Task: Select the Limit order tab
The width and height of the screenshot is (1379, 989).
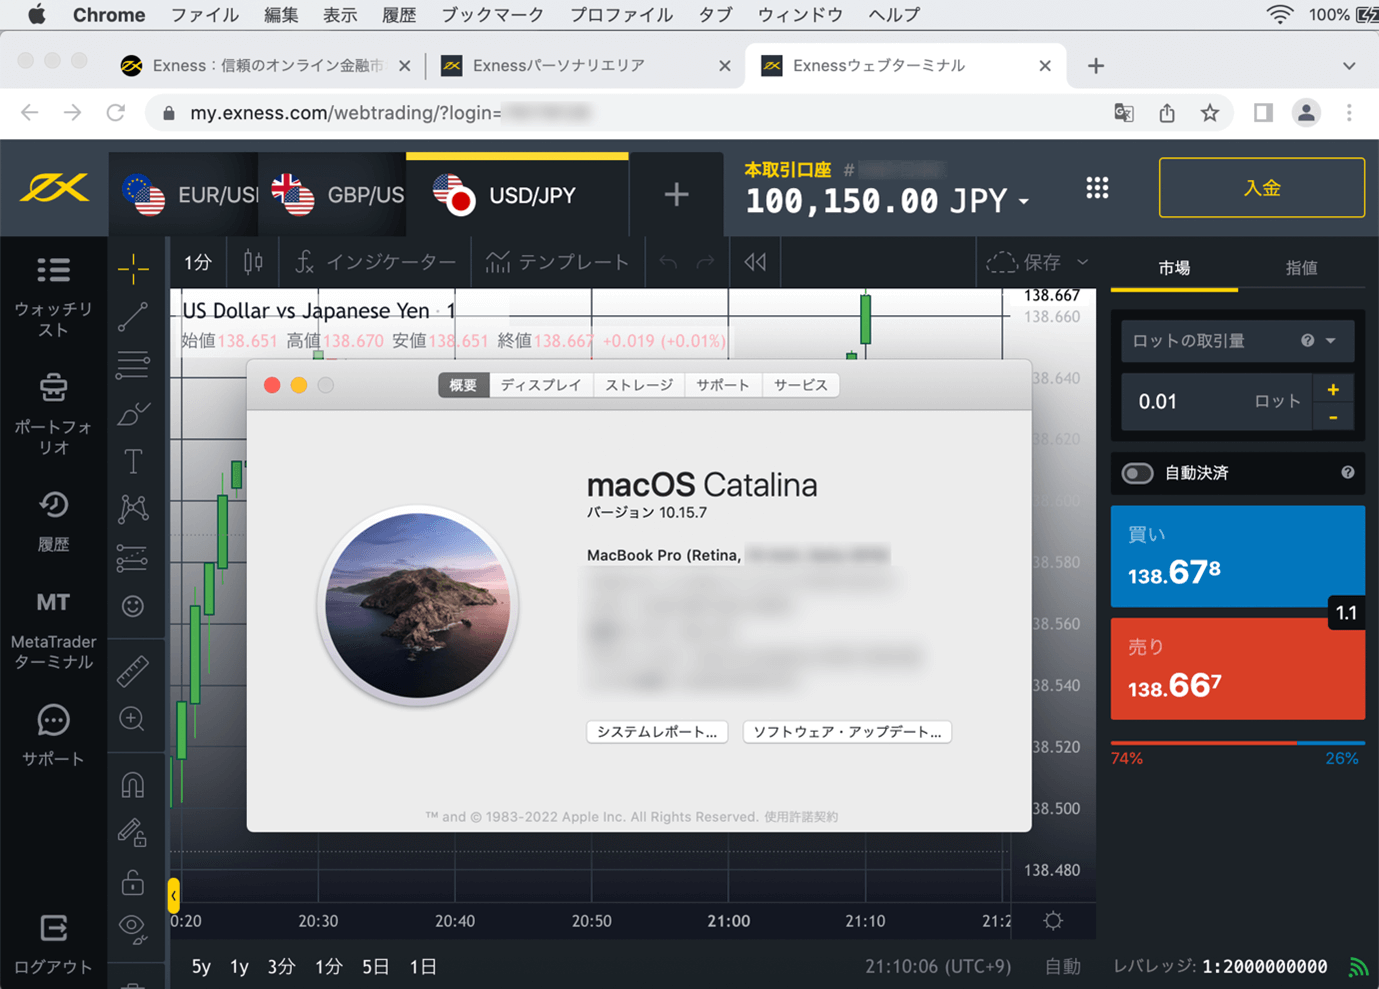Action: (x=1301, y=268)
